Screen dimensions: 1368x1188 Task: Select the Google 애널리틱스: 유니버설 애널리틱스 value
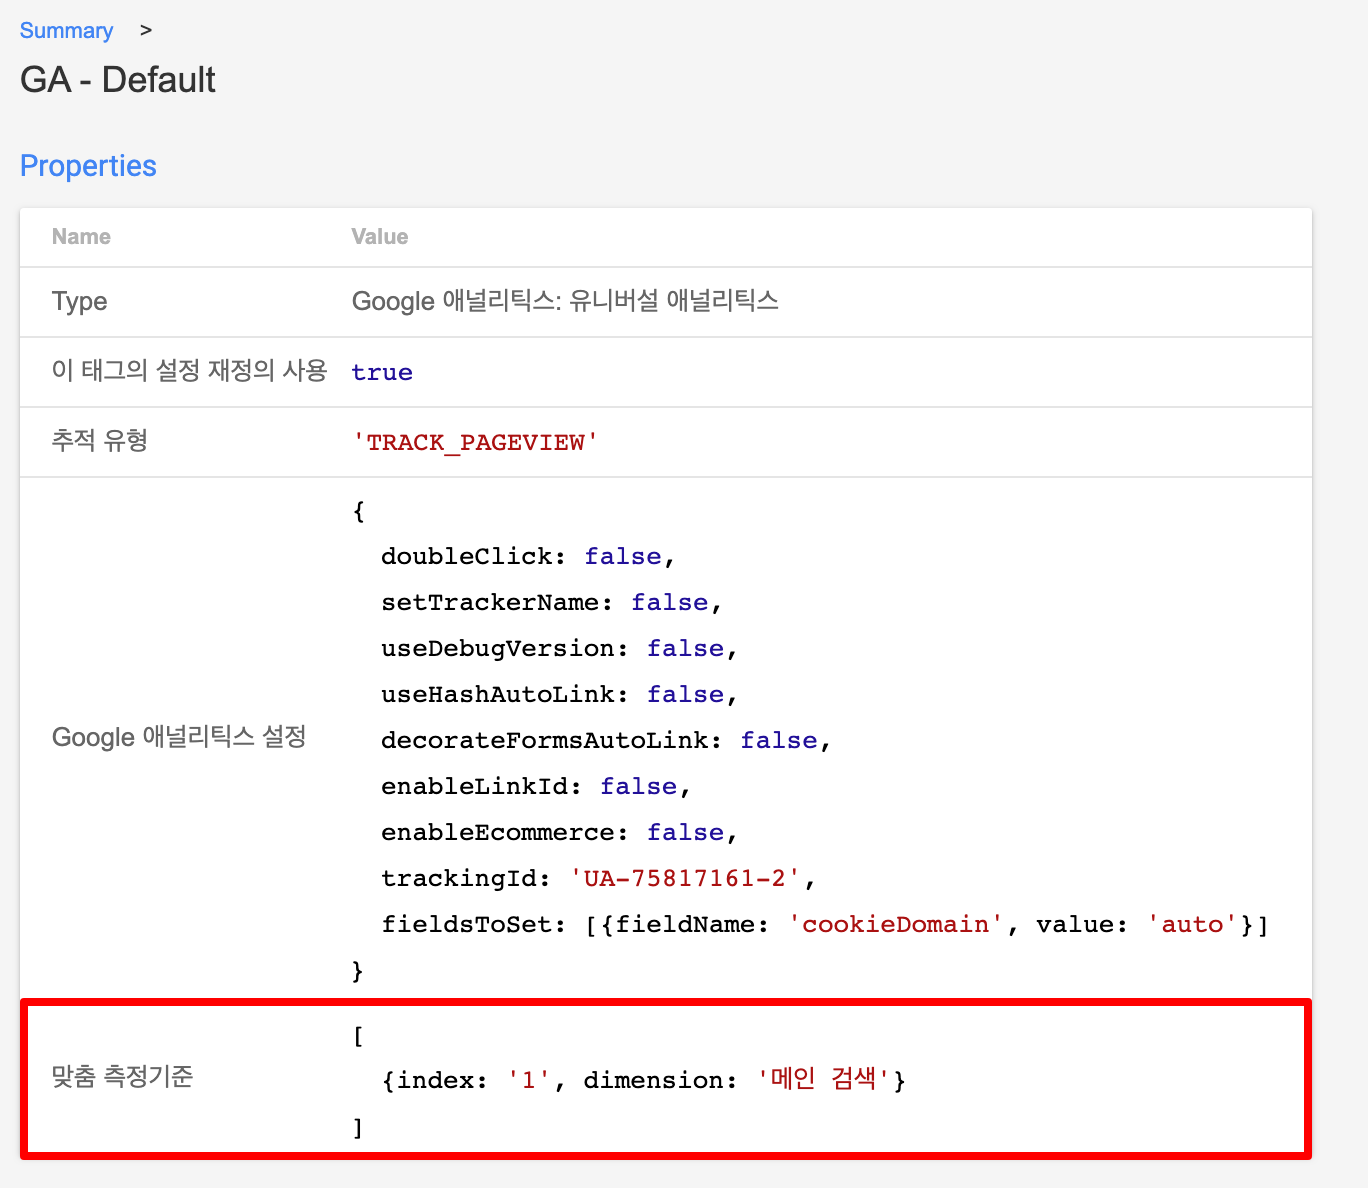(565, 301)
